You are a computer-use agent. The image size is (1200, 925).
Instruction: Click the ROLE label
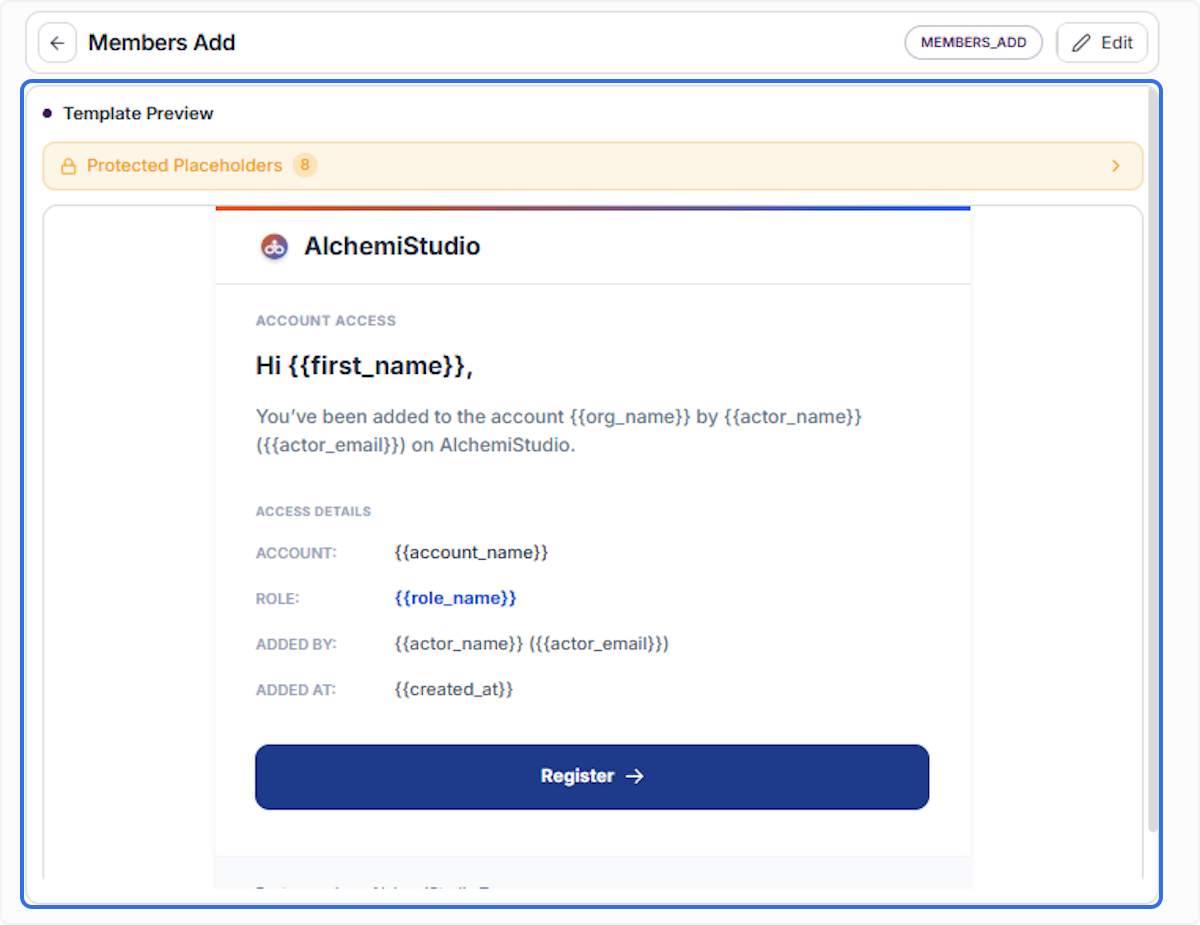click(277, 599)
